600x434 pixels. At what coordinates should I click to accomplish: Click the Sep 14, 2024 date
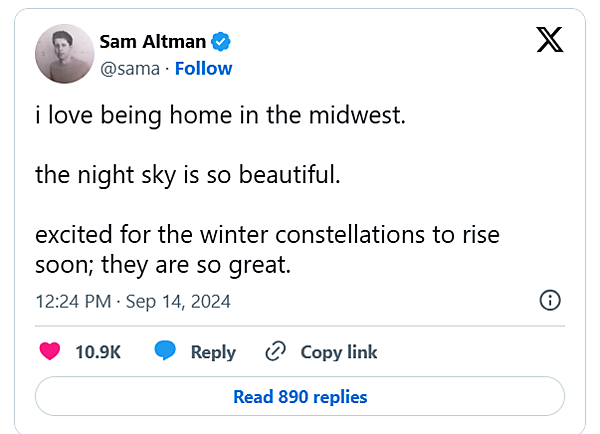(x=178, y=300)
